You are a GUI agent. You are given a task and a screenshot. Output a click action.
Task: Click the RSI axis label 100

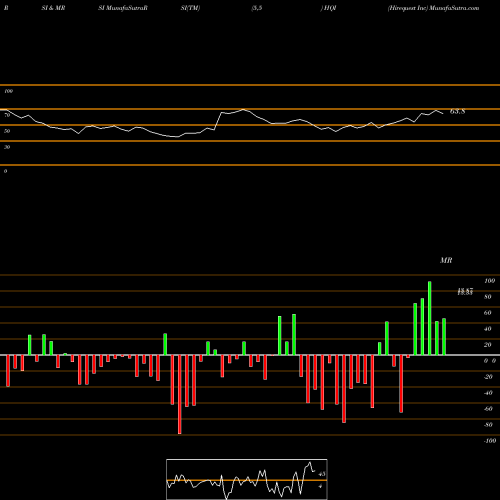coord(9,91)
